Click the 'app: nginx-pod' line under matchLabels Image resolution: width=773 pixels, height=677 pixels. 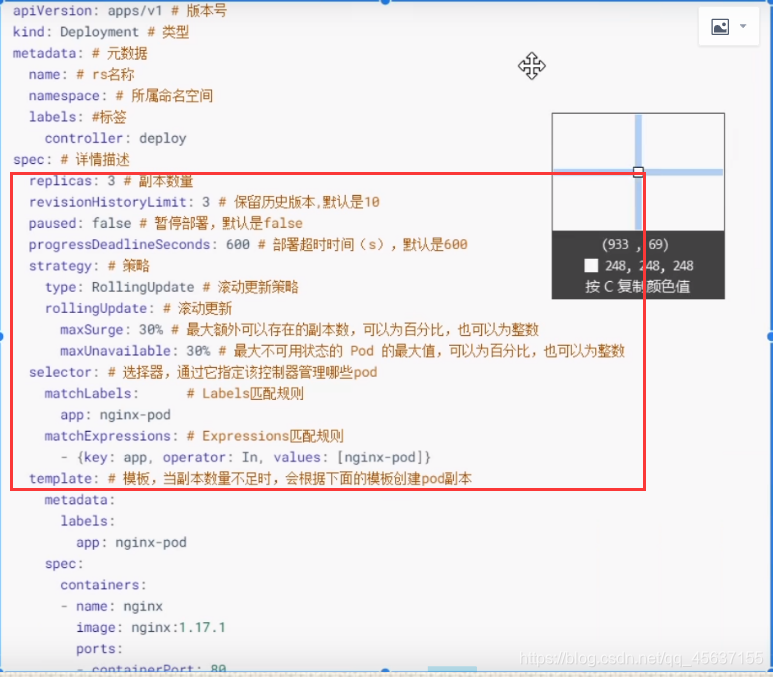pyautogui.click(x=115, y=414)
